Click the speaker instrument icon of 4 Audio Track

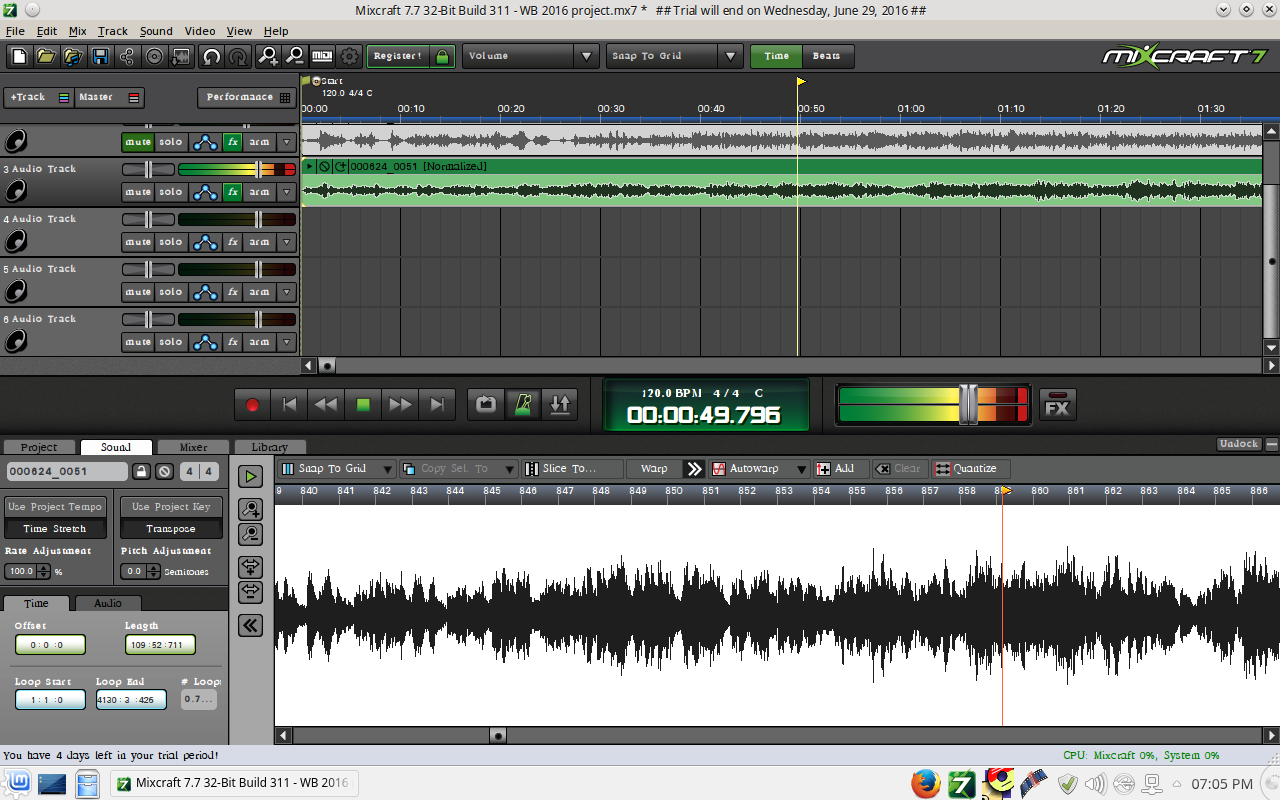pos(15,241)
